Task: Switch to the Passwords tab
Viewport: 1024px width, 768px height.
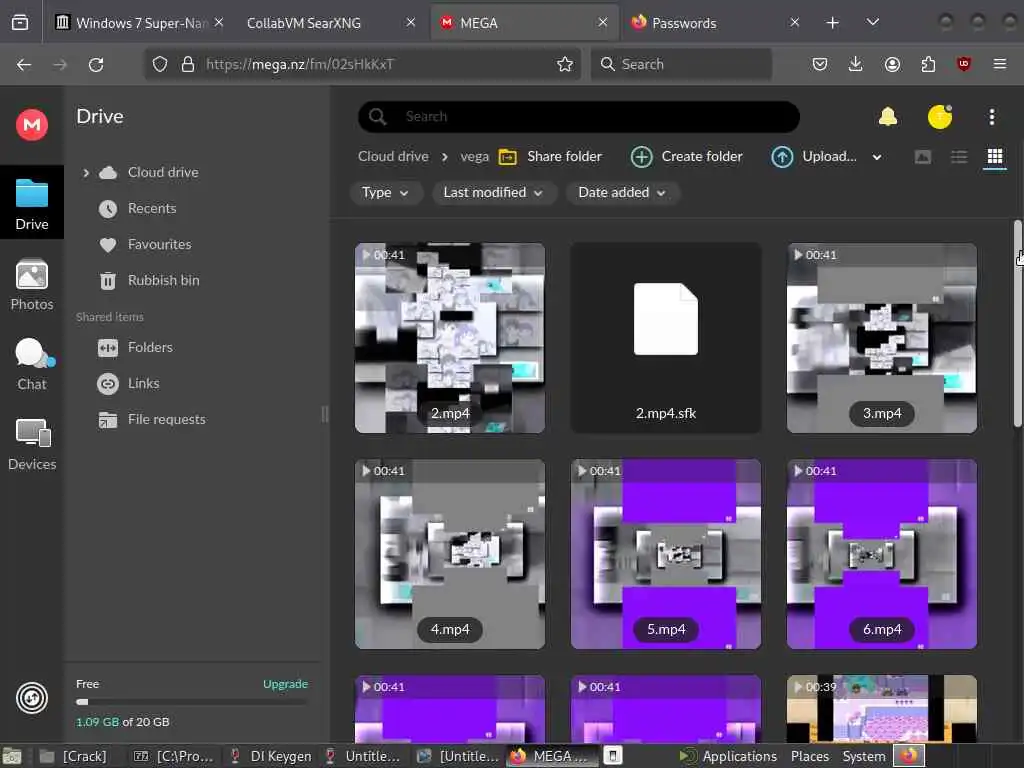Action: tap(715, 23)
